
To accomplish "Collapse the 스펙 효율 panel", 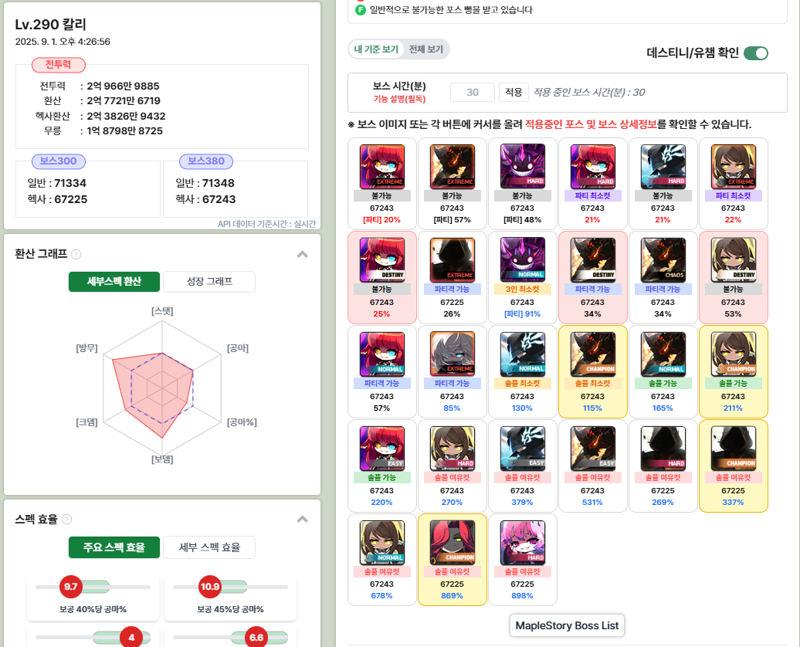I will 303,519.
